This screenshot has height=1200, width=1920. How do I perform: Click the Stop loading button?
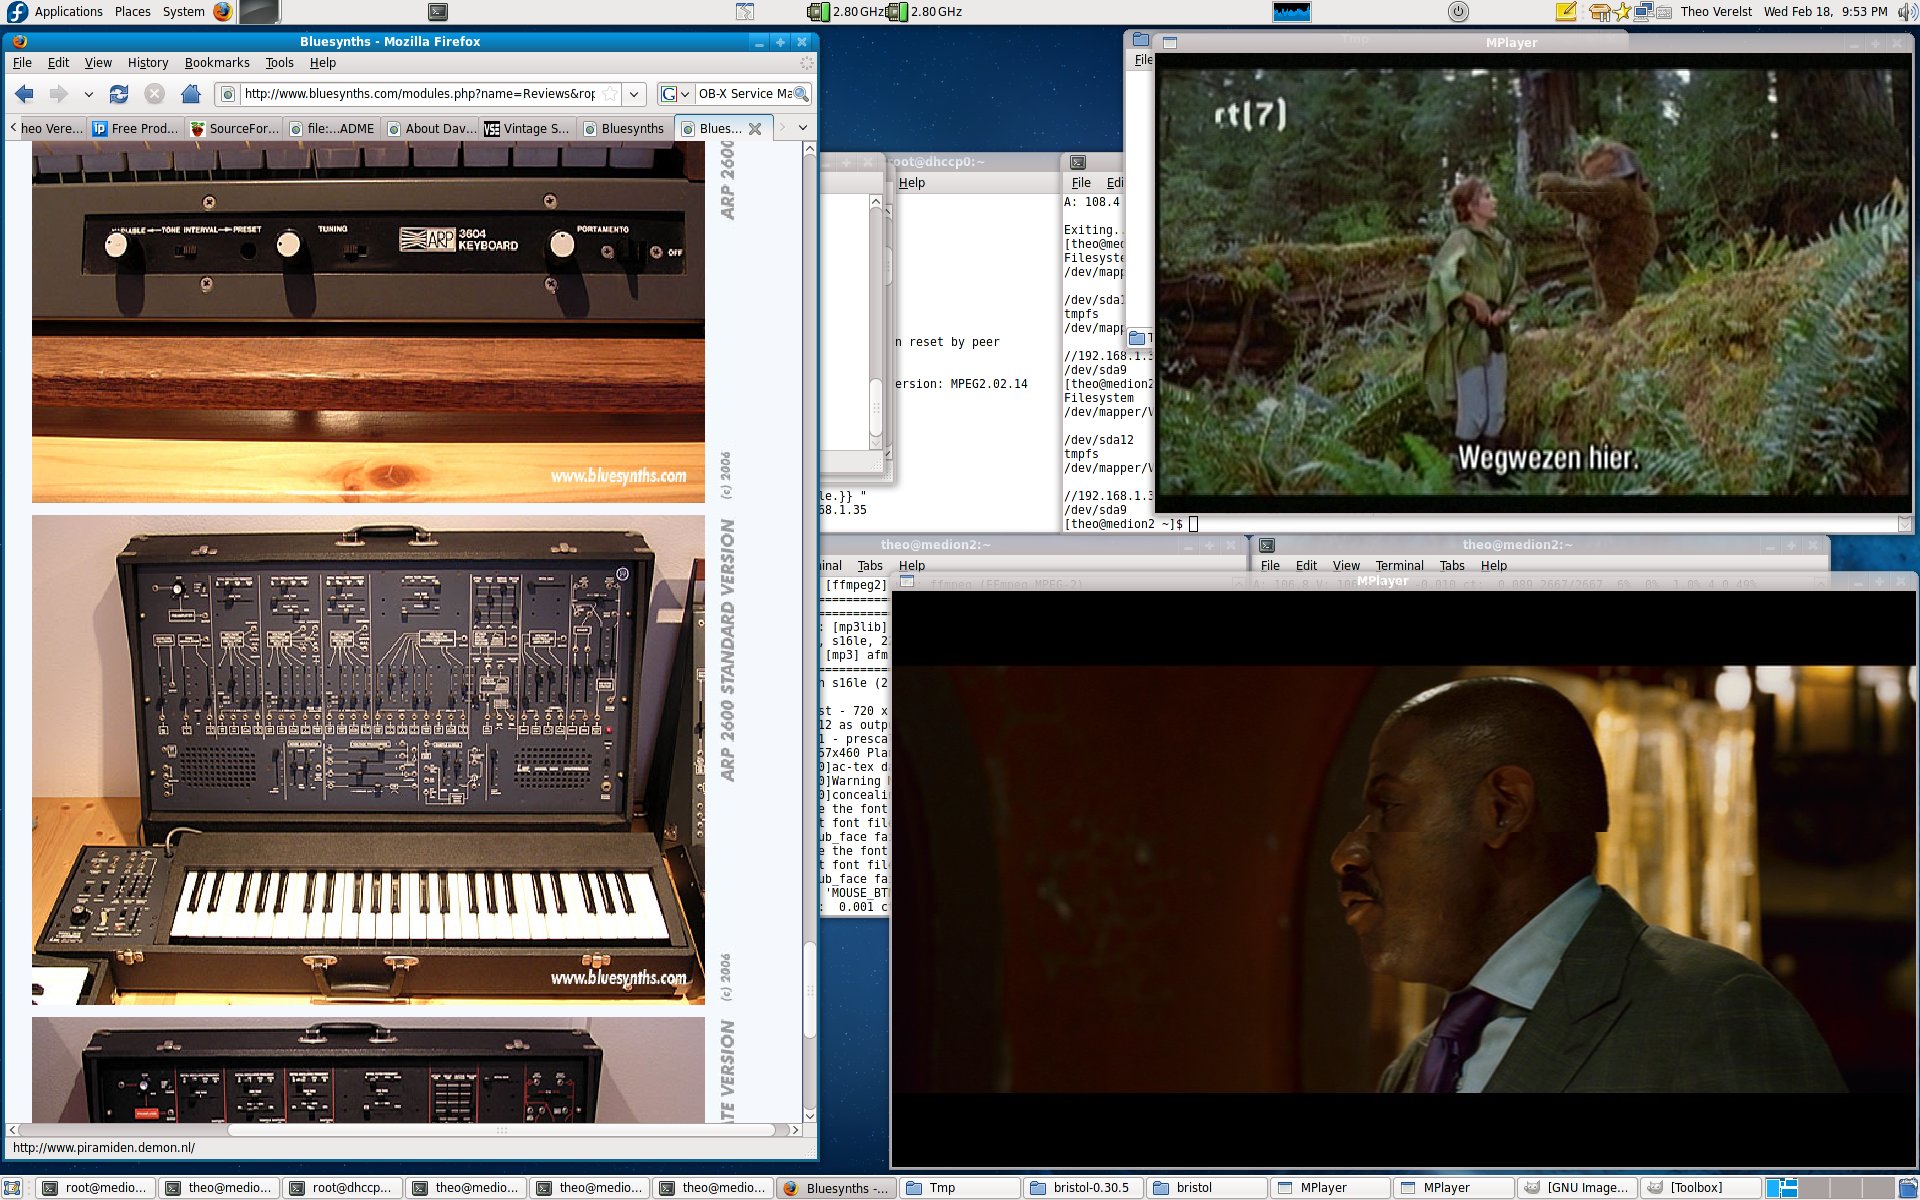coord(154,94)
